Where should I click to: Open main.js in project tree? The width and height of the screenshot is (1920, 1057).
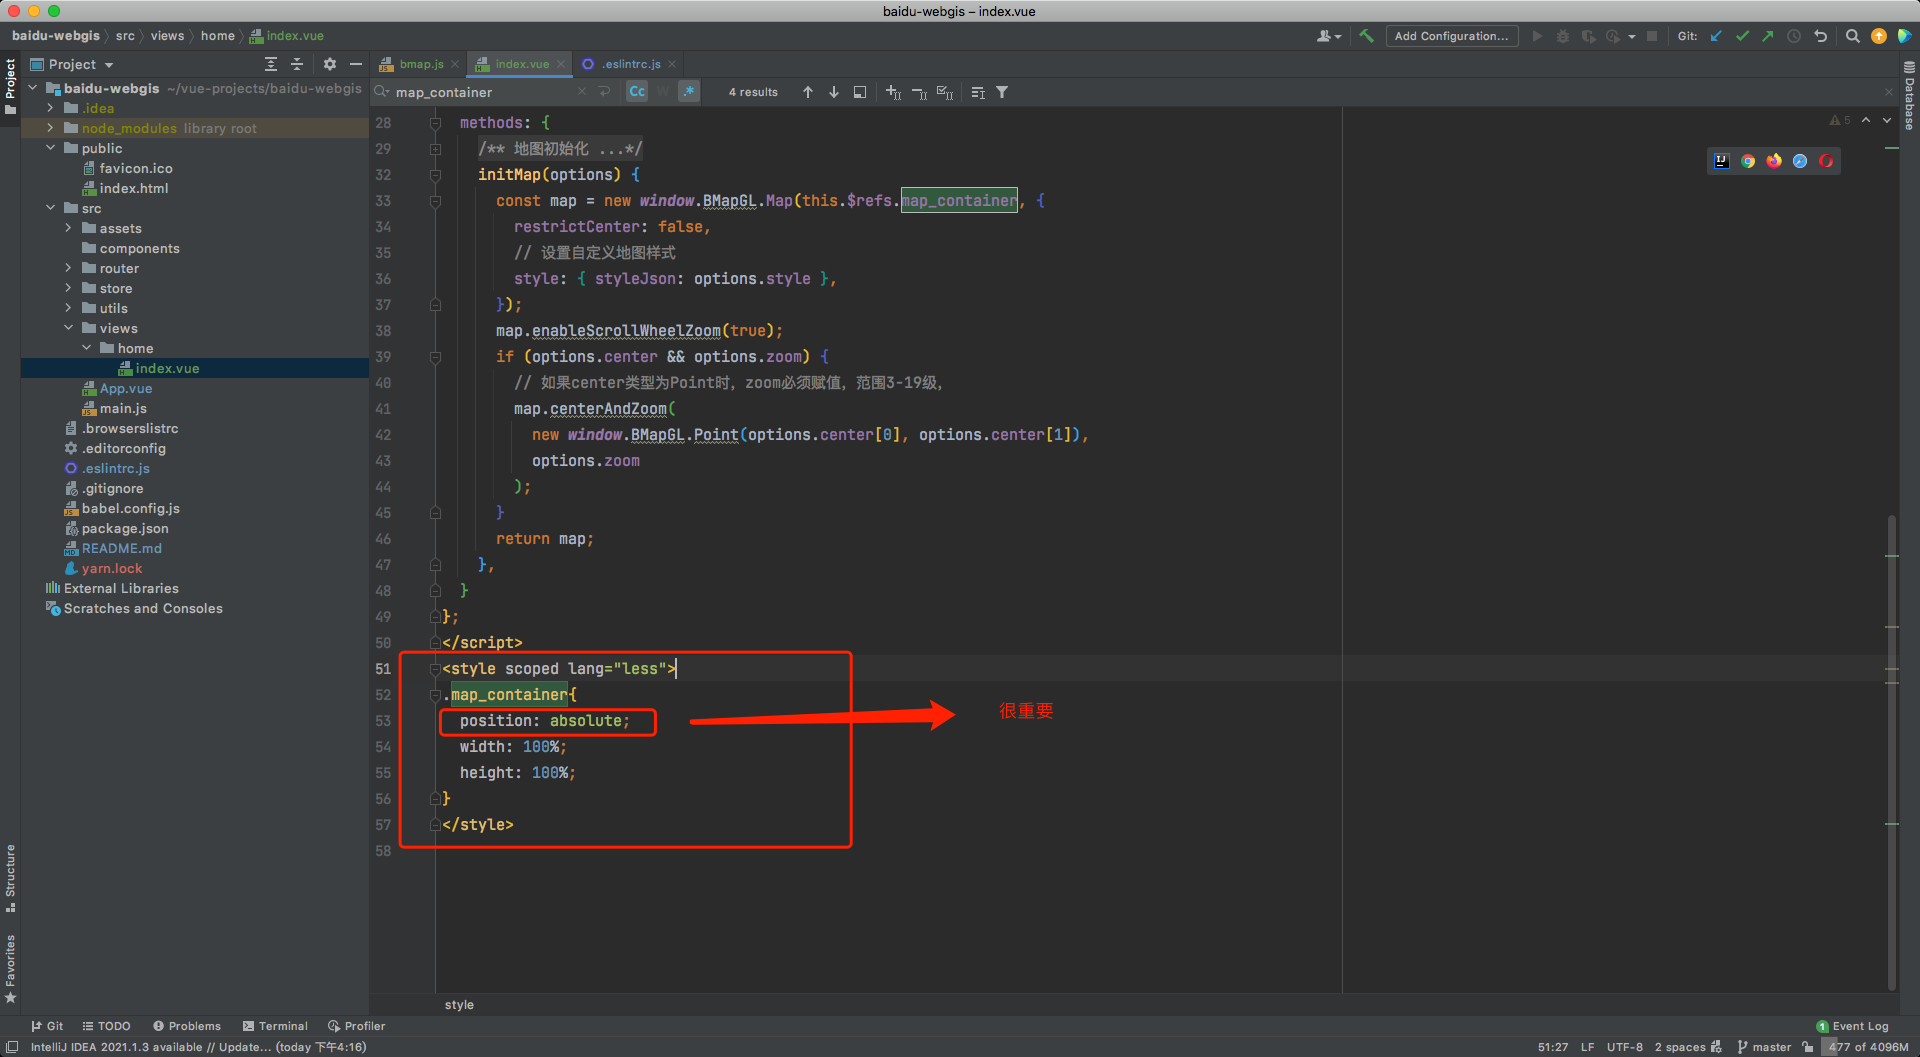[122, 408]
